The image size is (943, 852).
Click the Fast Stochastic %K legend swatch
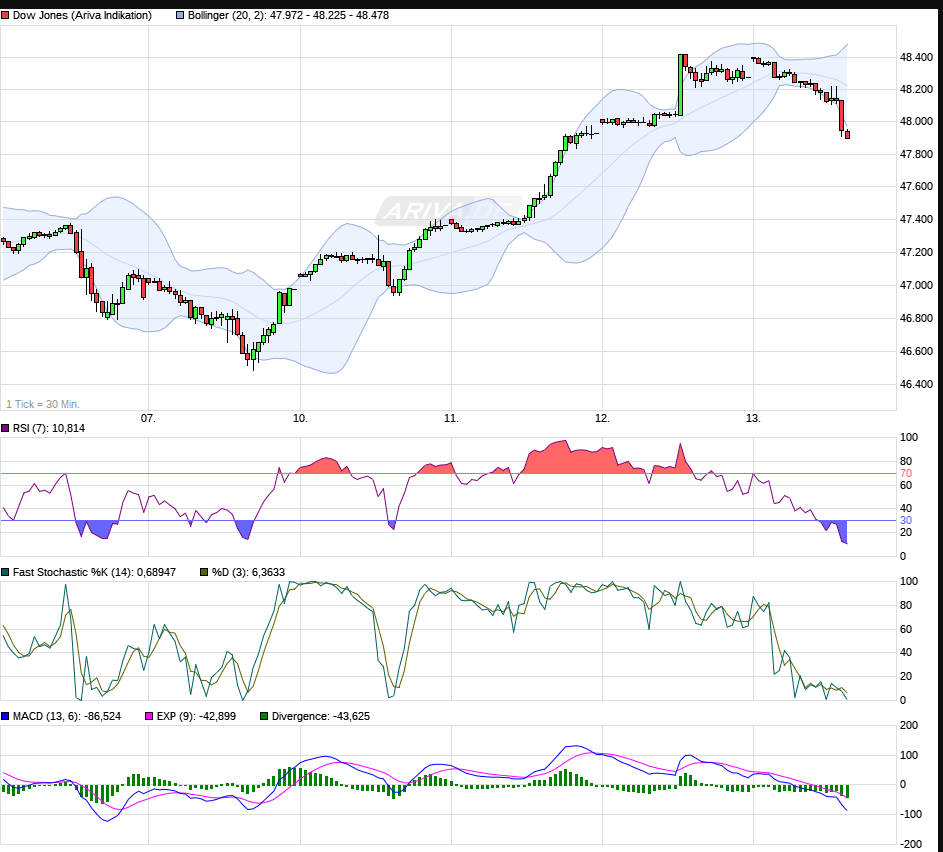(6, 572)
